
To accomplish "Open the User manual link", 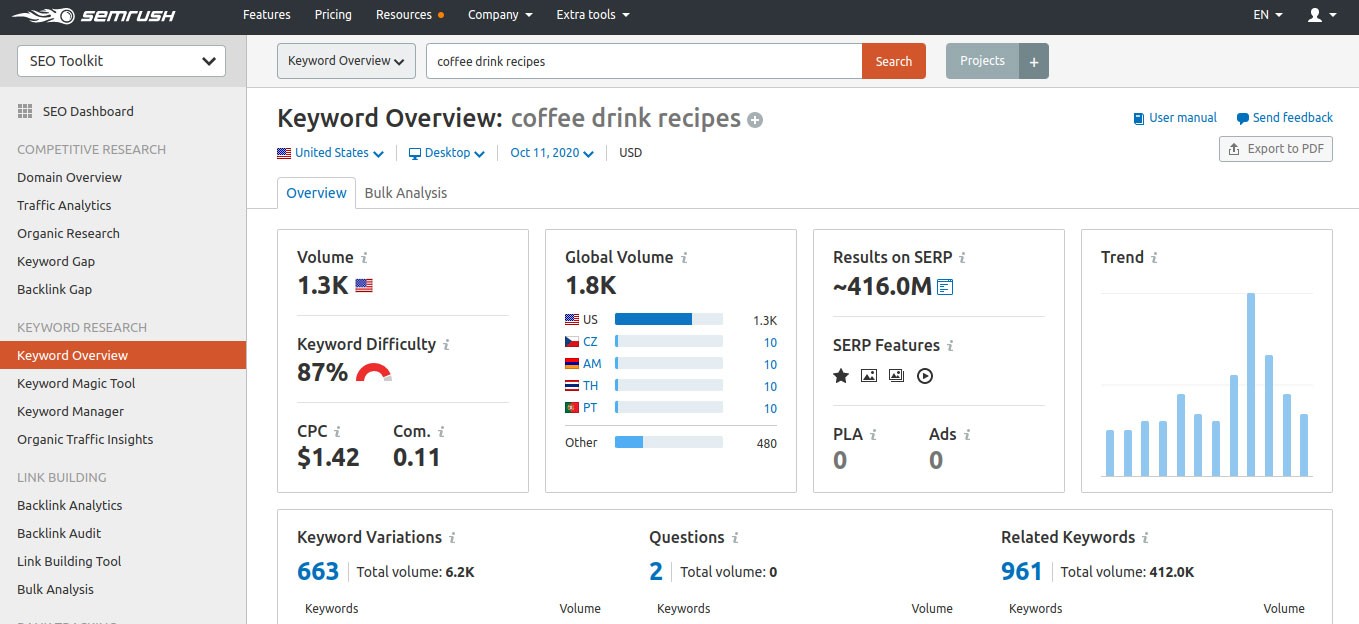I will pos(1175,118).
